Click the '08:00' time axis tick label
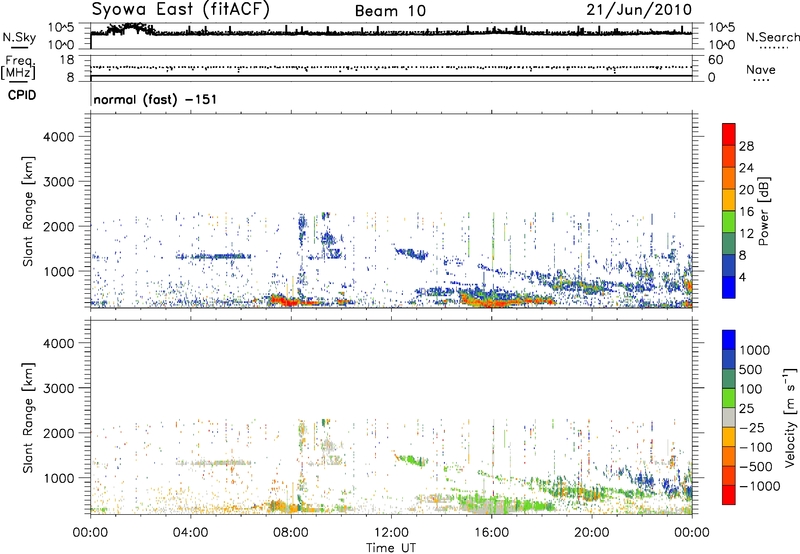Viewport: 800px width, 554px height. 291,533
